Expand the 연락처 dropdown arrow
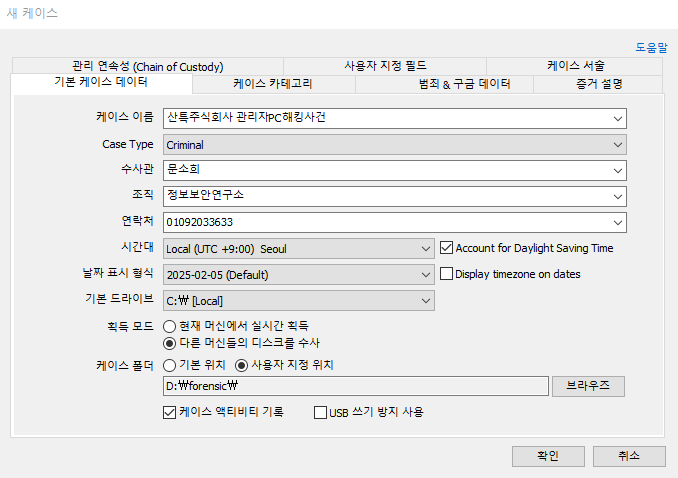 click(617, 222)
